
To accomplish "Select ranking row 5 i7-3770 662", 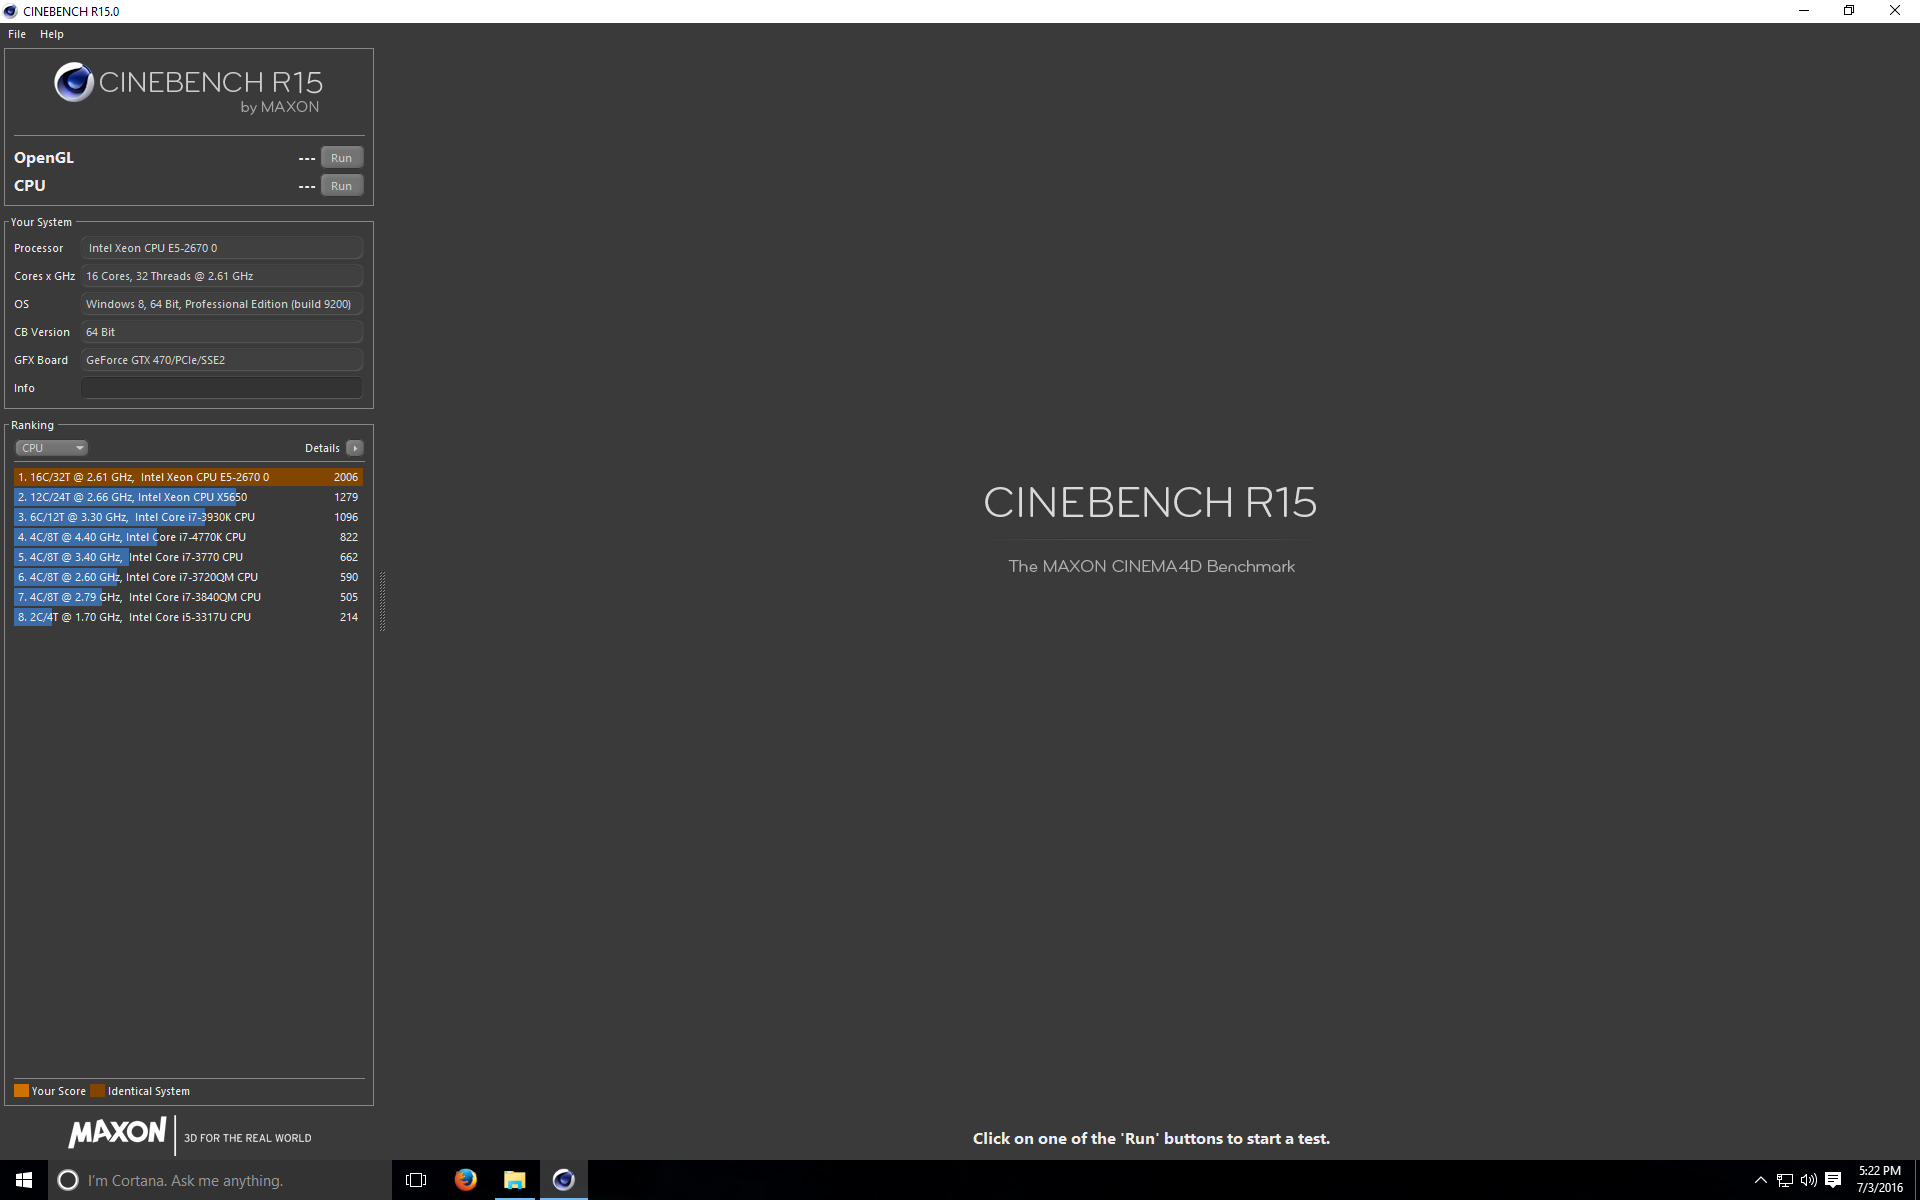I will (188, 557).
